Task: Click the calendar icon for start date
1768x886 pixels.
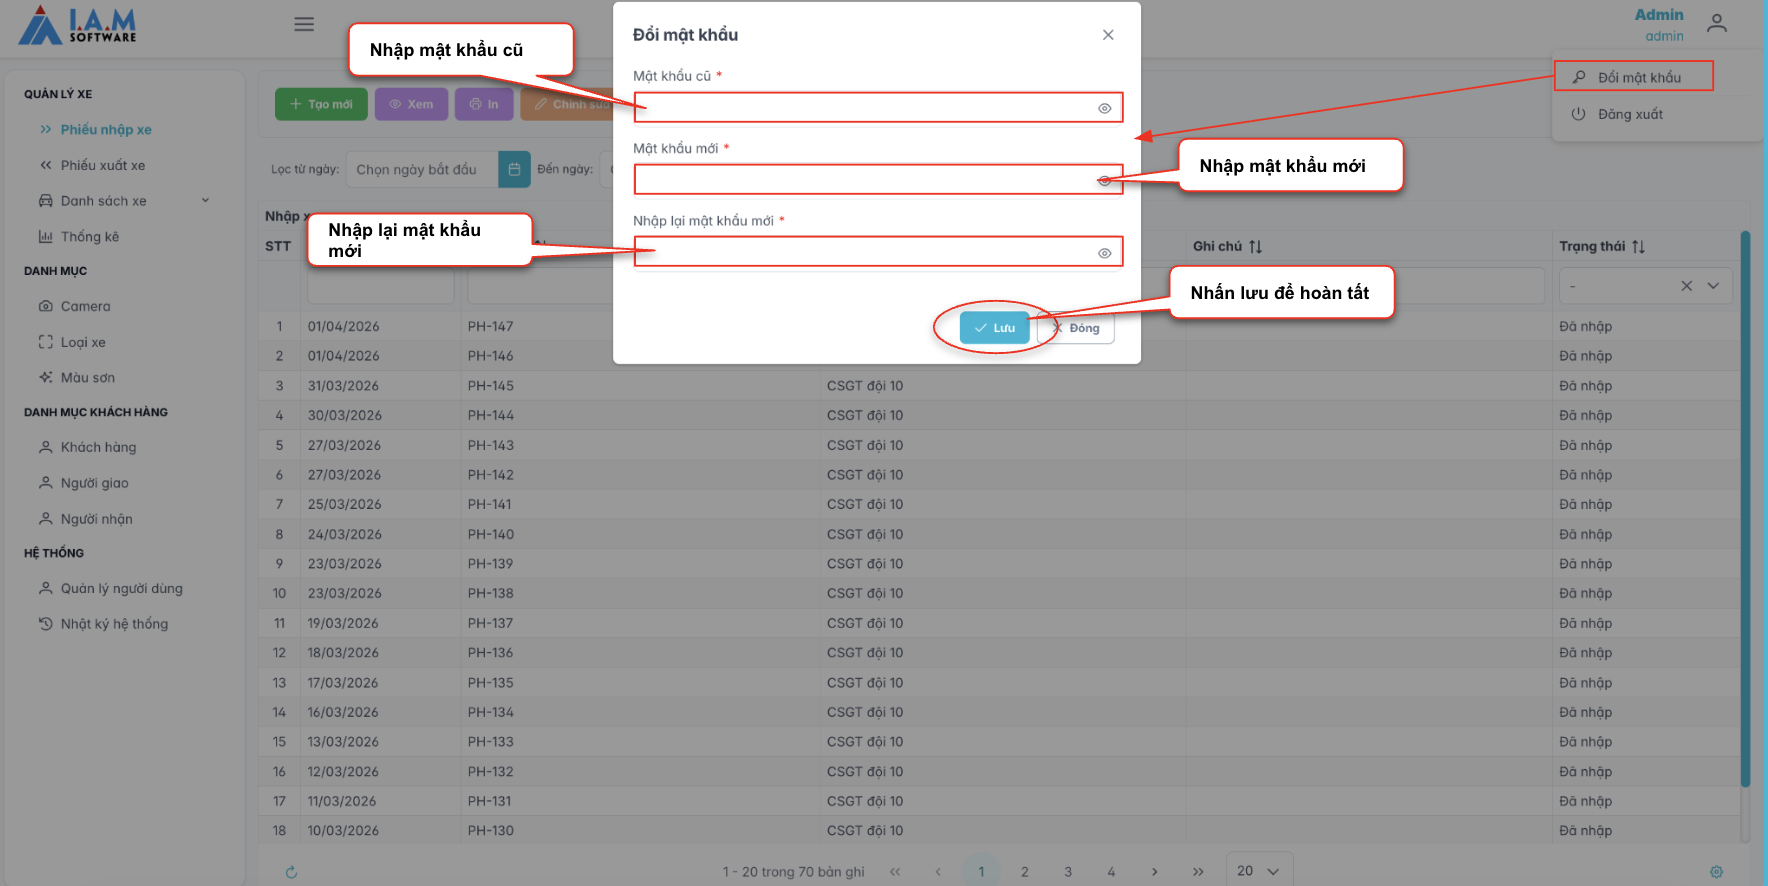Action: (514, 169)
